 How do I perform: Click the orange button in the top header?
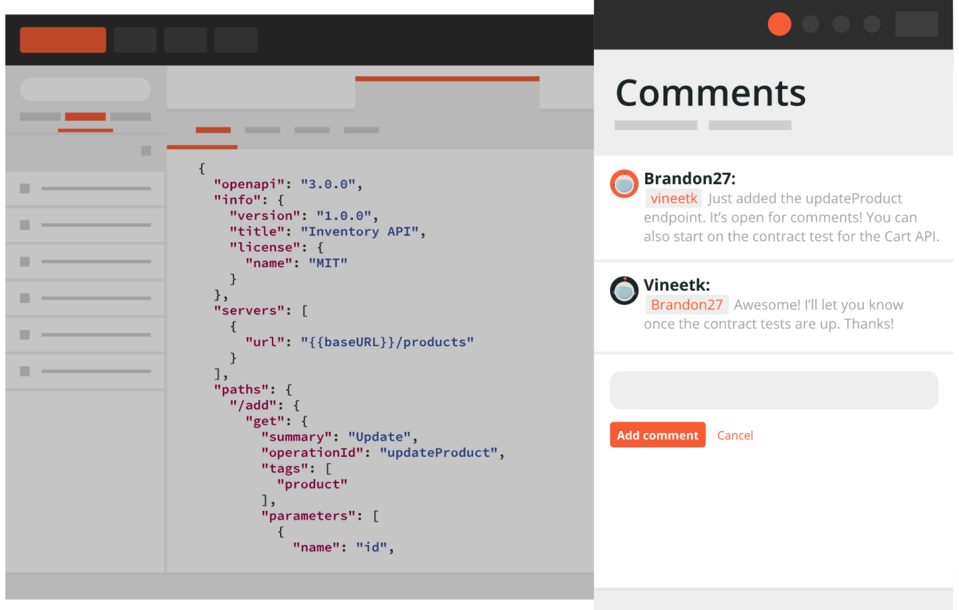pyautogui.click(x=63, y=40)
